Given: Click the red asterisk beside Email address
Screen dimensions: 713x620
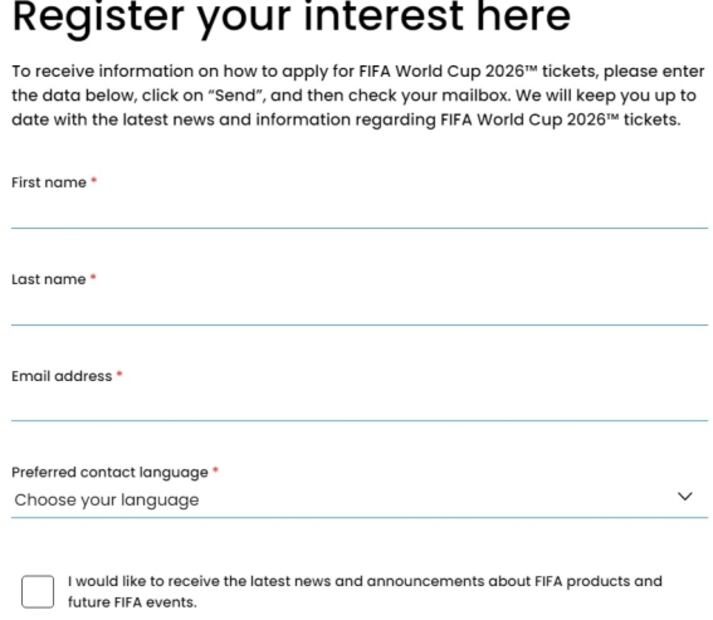Looking at the screenshot, I should pyautogui.click(x=120, y=375).
